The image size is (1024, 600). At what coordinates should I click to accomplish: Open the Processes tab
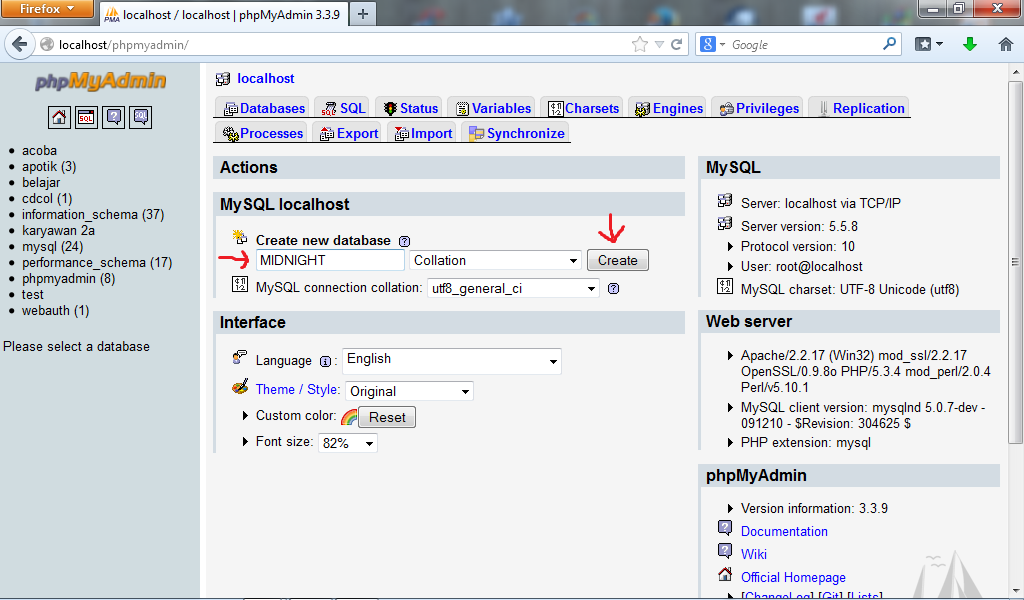263,133
